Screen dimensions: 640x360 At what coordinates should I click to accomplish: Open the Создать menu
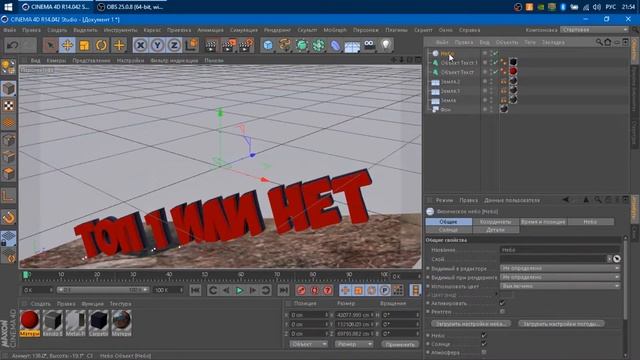point(57,30)
